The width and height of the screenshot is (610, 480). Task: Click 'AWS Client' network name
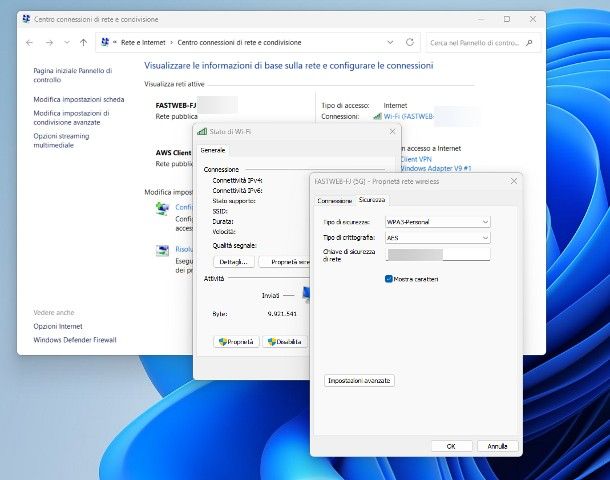coord(174,152)
